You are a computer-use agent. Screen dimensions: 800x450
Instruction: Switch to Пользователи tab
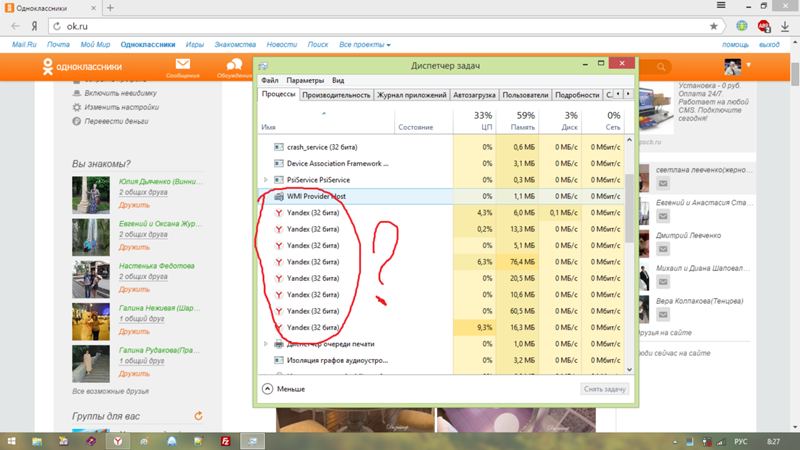525,95
